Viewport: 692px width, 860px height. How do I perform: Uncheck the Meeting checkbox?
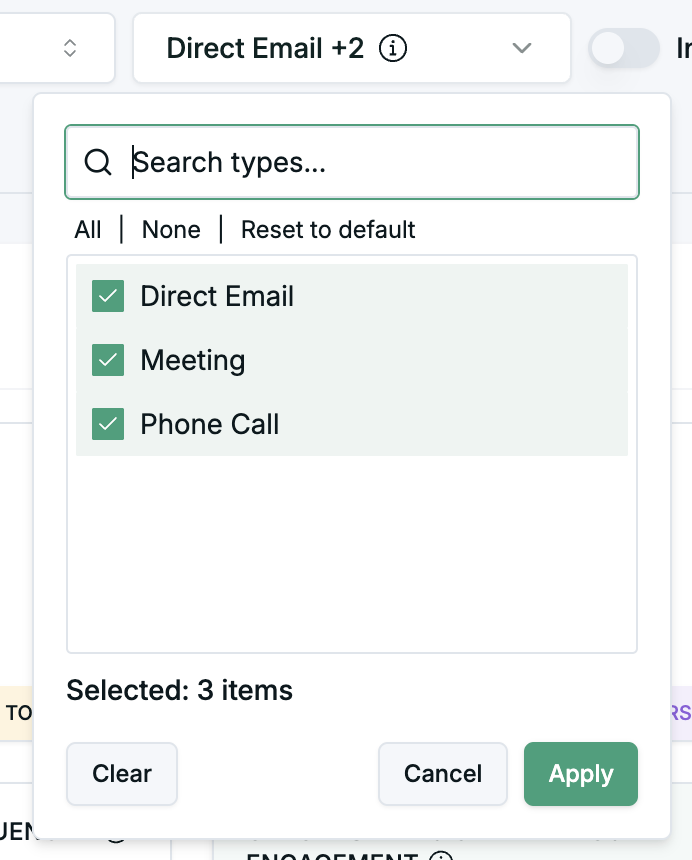(108, 361)
